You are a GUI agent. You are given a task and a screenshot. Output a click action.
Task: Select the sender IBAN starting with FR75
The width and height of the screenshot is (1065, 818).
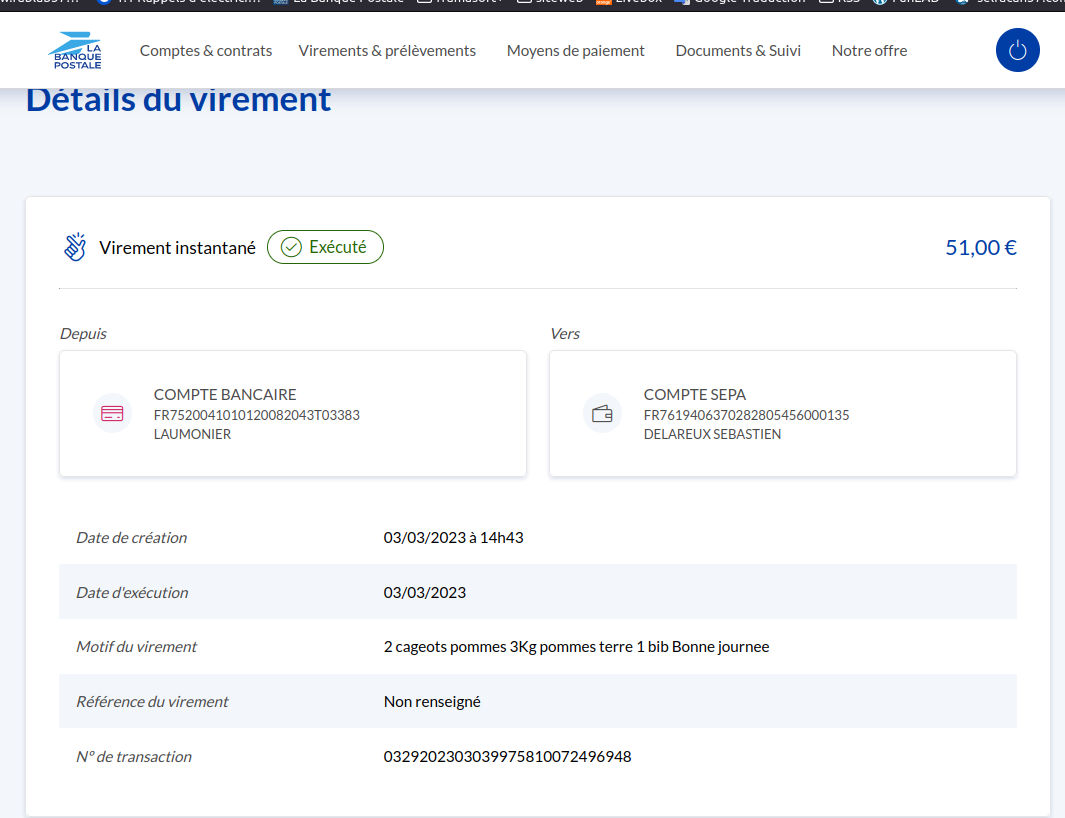[256, 415]
